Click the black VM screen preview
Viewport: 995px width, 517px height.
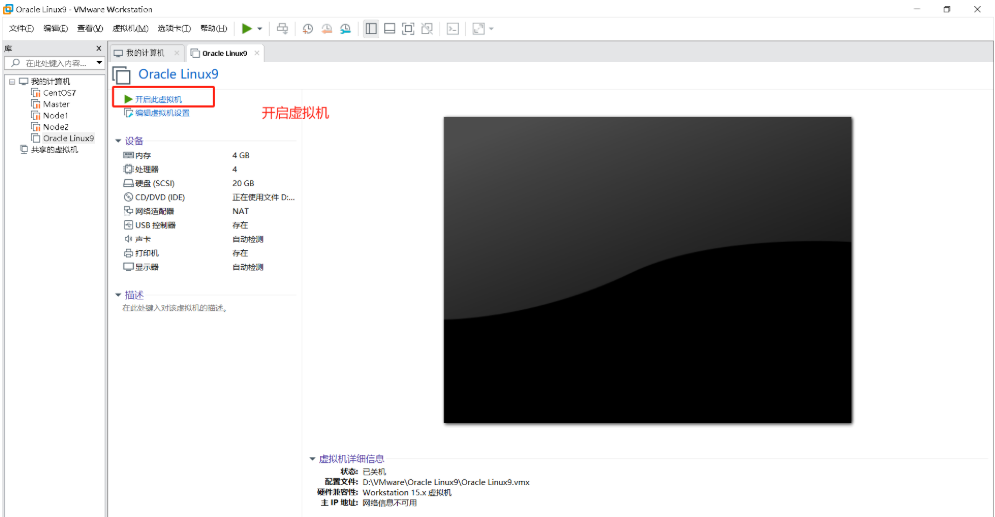tap(647, 270)
